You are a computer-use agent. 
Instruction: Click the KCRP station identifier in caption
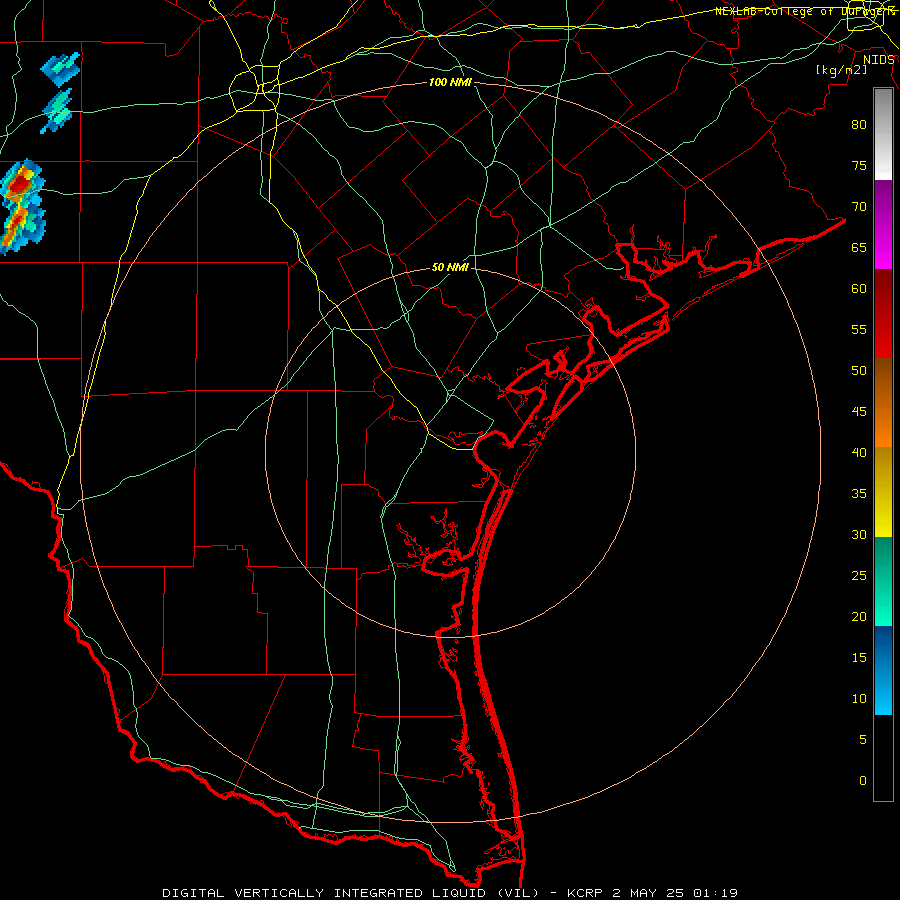tap(585, 893)
